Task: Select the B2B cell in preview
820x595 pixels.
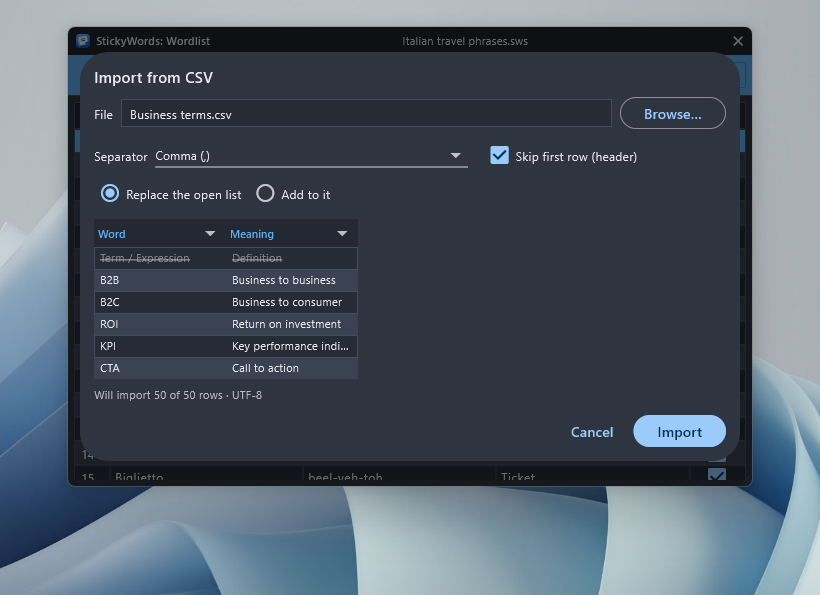Action: point(161,280)
